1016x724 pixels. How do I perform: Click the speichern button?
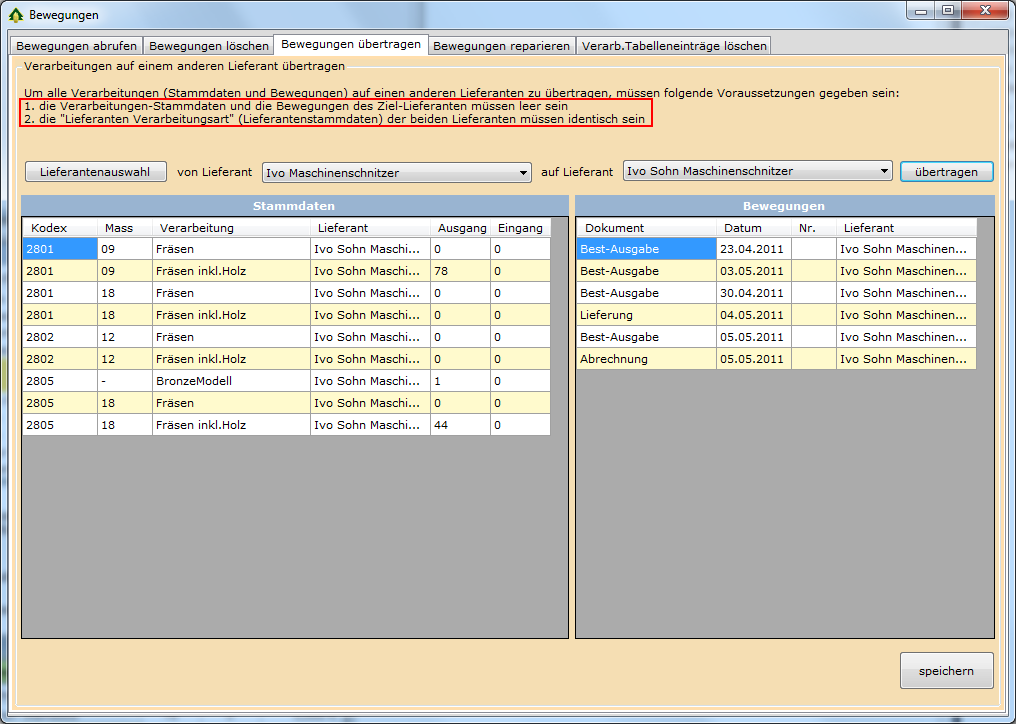click(x=945, y=671)
